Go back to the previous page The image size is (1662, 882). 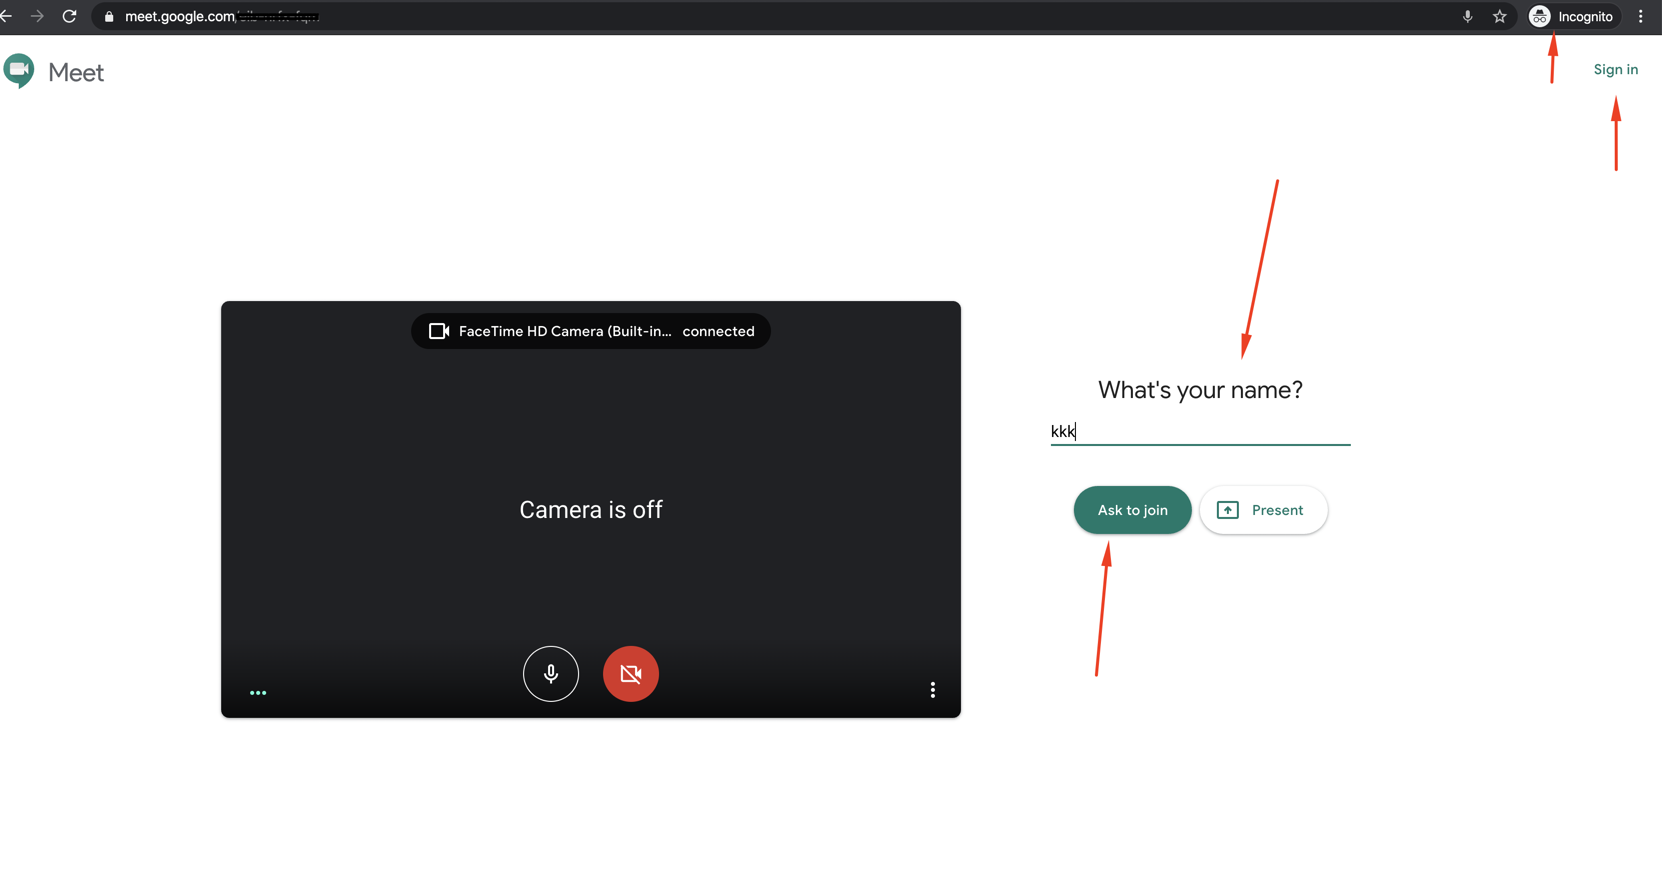click(7, 16)
